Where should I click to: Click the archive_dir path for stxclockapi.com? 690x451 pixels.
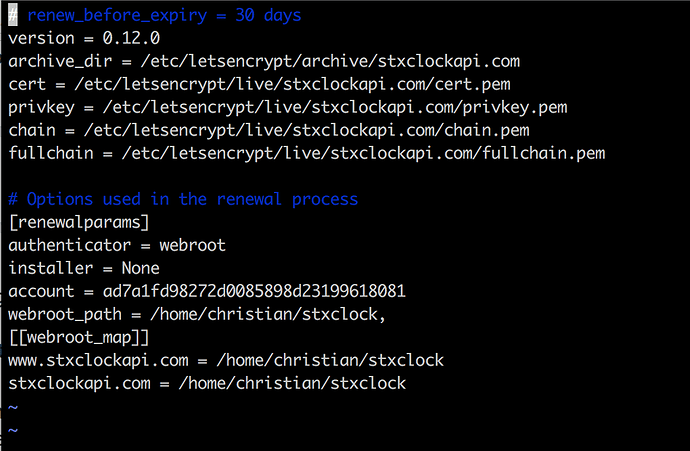pyautogui.click(x=330, y=62)
